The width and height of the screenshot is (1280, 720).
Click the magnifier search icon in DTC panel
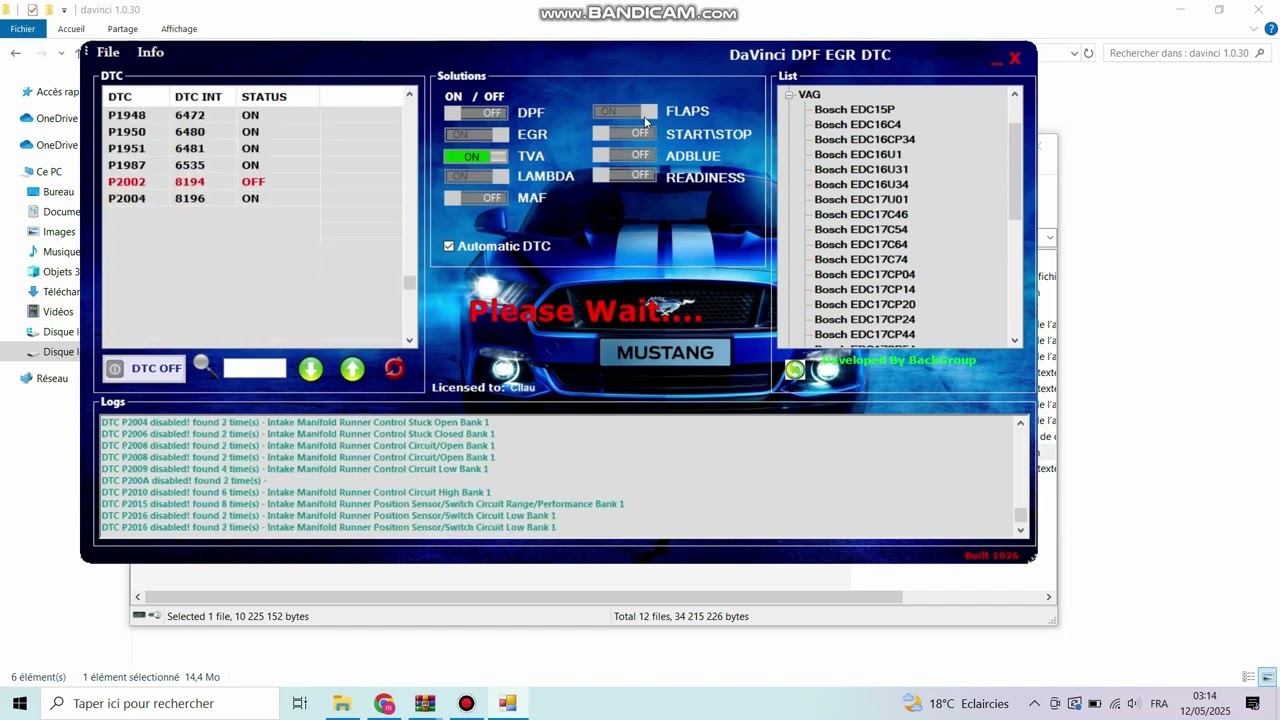click(x=205, y=367)
